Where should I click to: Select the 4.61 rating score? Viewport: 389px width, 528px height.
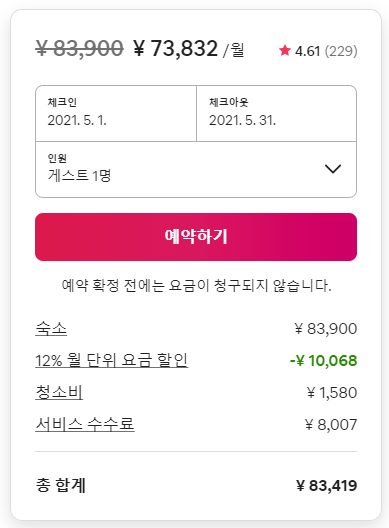307,51
